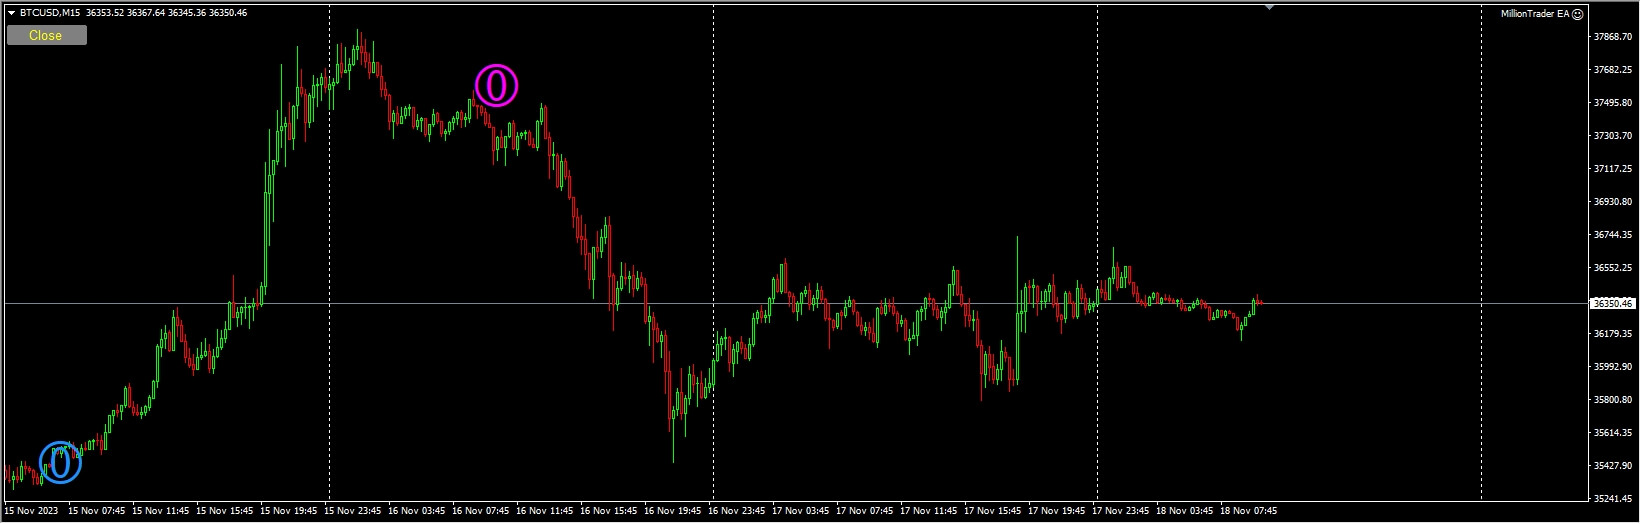
Task: Click price scale value 35800.80
Action: click(1612, 400)
